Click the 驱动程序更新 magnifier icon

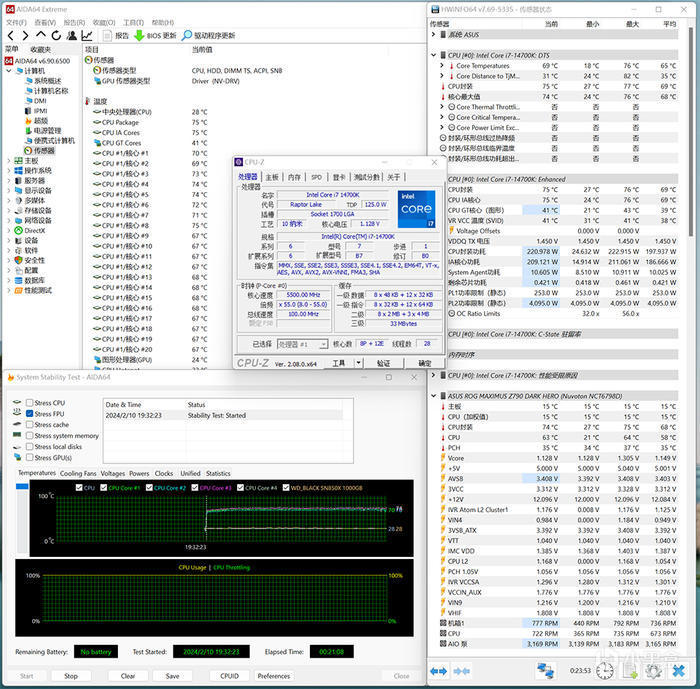coord(186,35)
